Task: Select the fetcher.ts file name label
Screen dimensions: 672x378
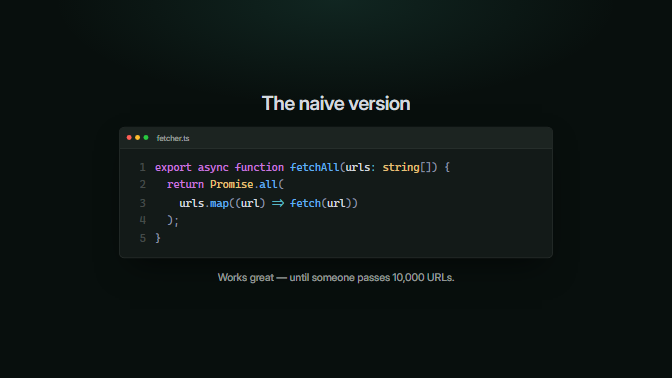Action: point(173,138)
